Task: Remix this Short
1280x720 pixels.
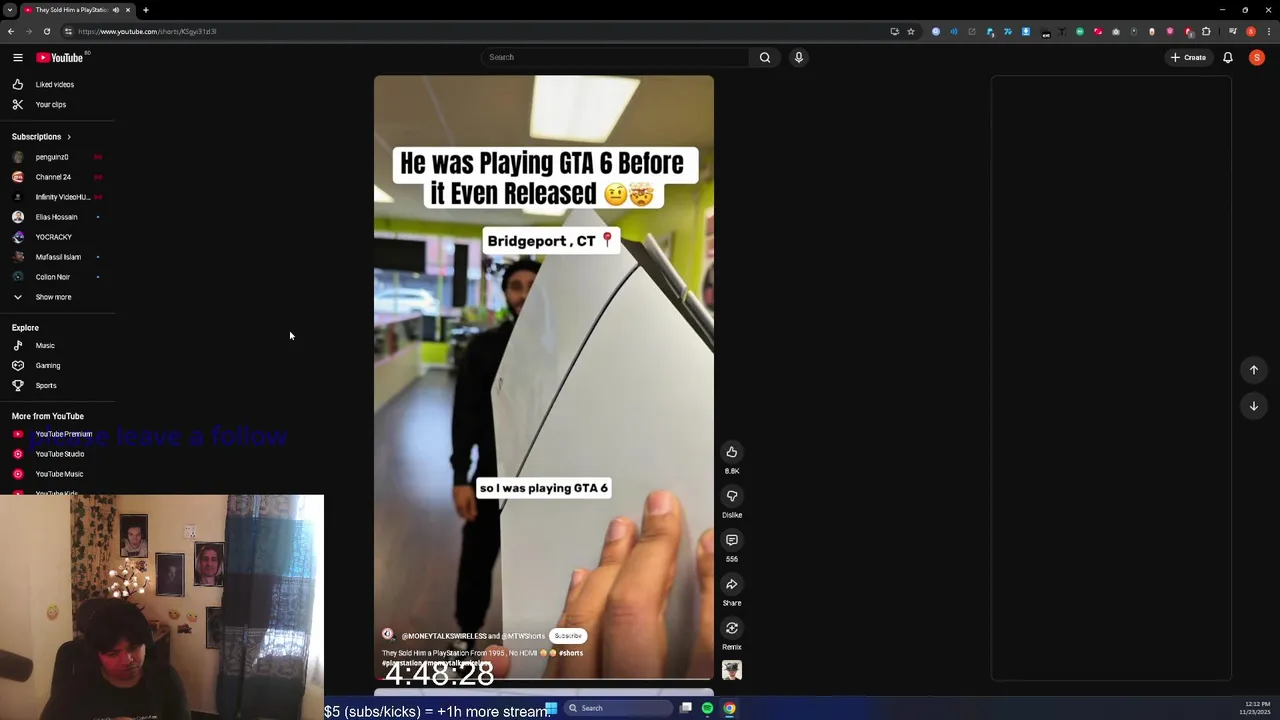Action: pyautogui.click(x=732, y=628)
